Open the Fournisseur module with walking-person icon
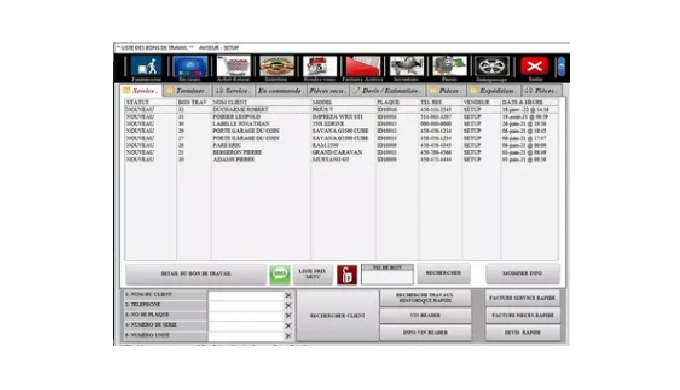 [146, 68]
